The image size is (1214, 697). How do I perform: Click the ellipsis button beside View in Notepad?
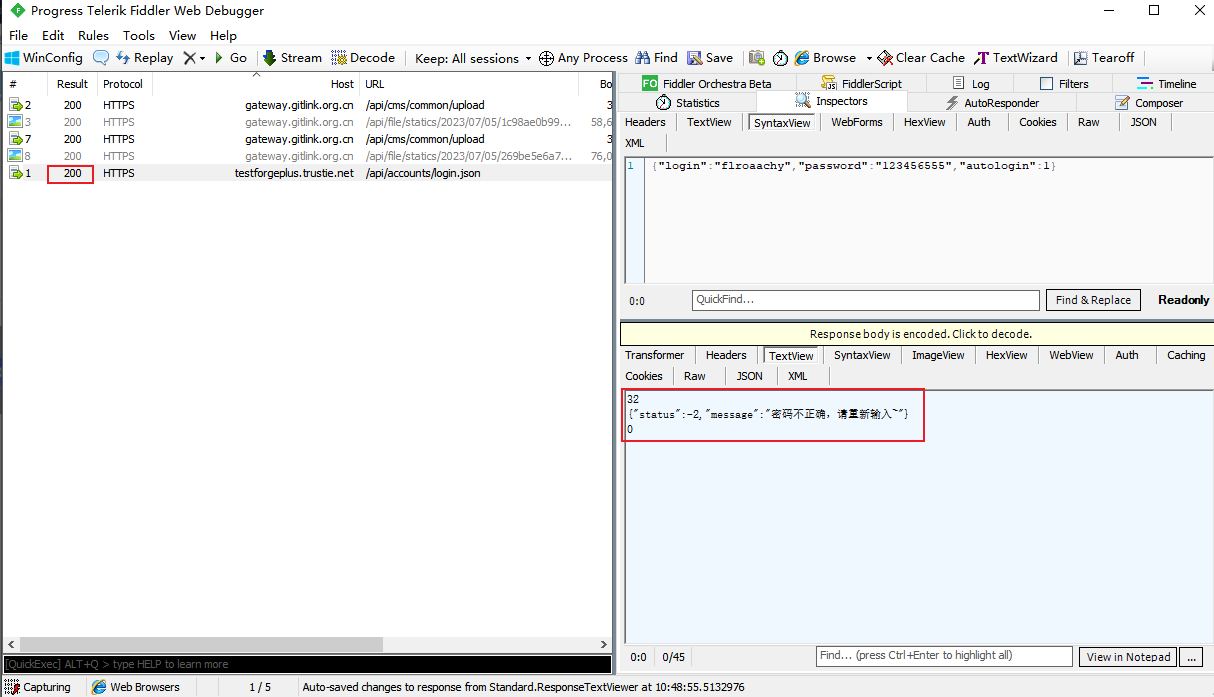1190,657
